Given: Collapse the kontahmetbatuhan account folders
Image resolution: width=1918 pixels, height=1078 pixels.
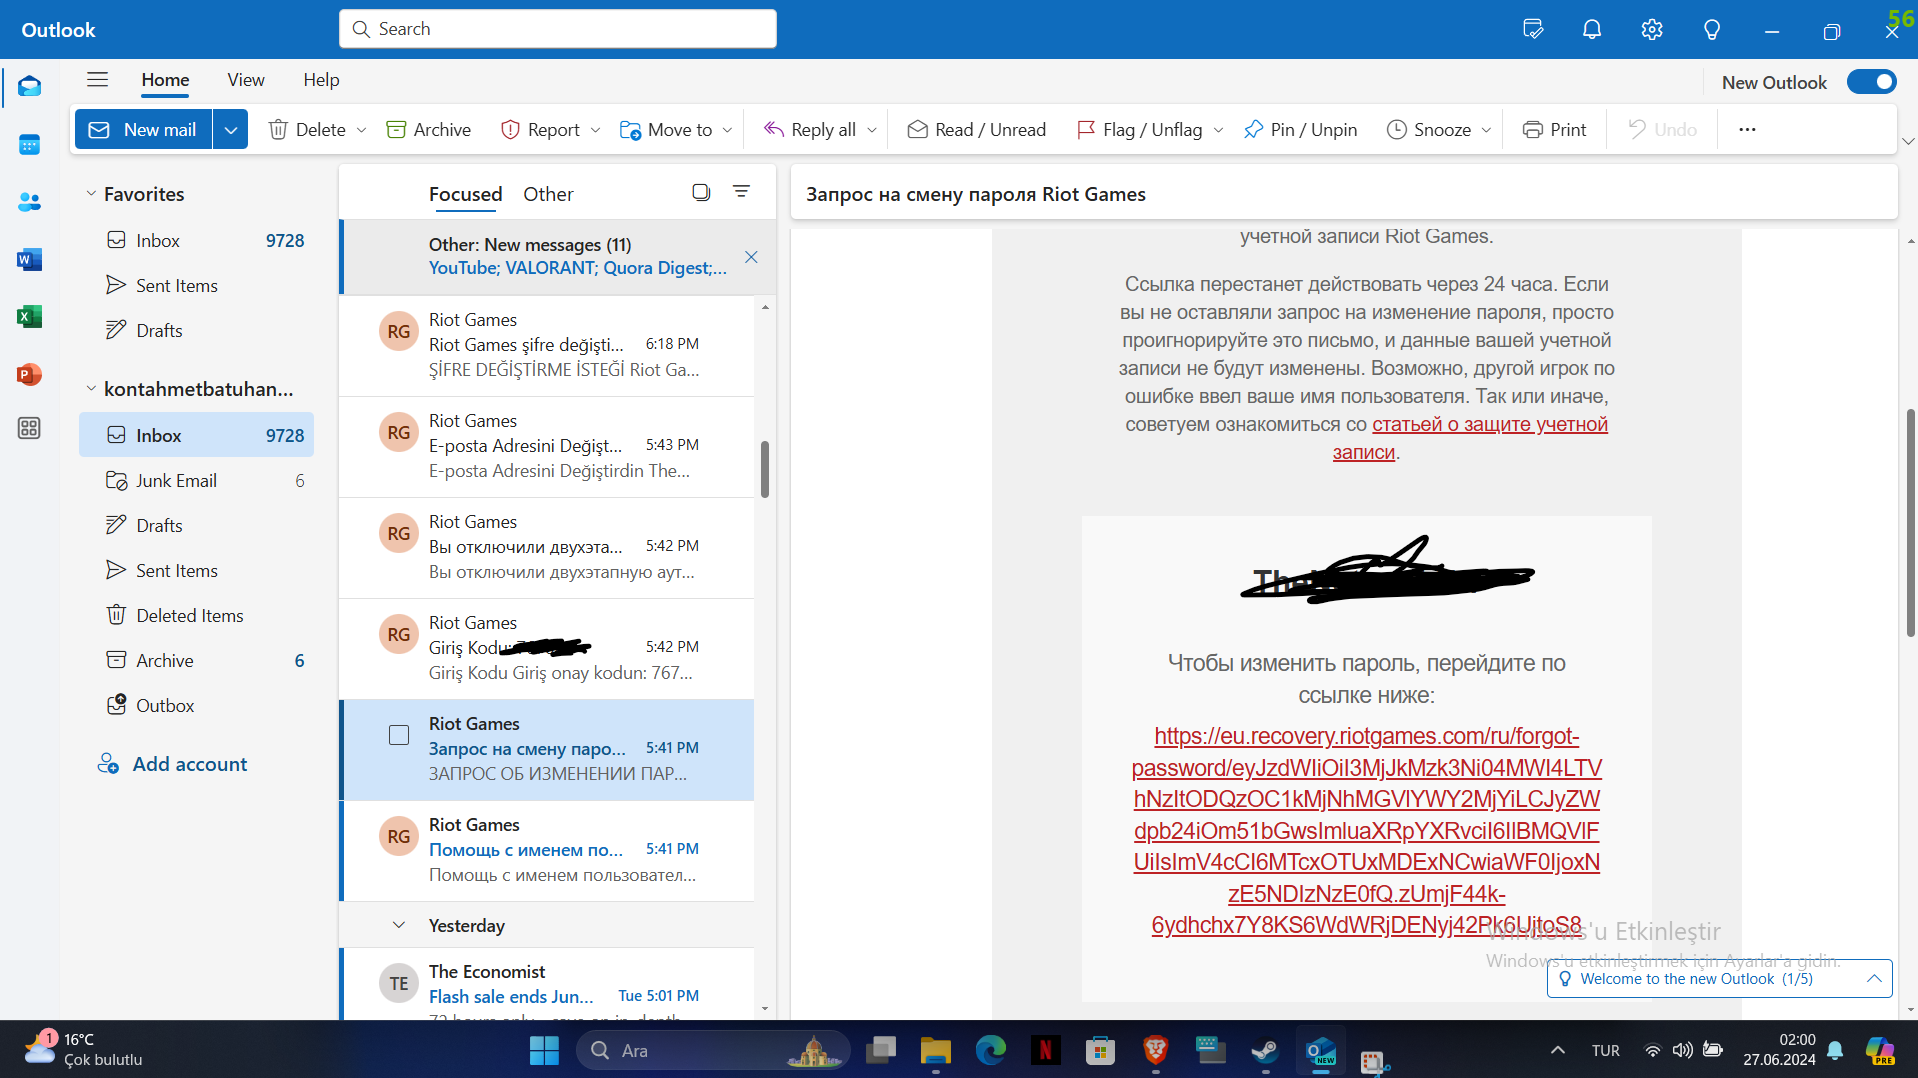Looking at the screenshot, I should pyautogui.click(x=91, y=389).
